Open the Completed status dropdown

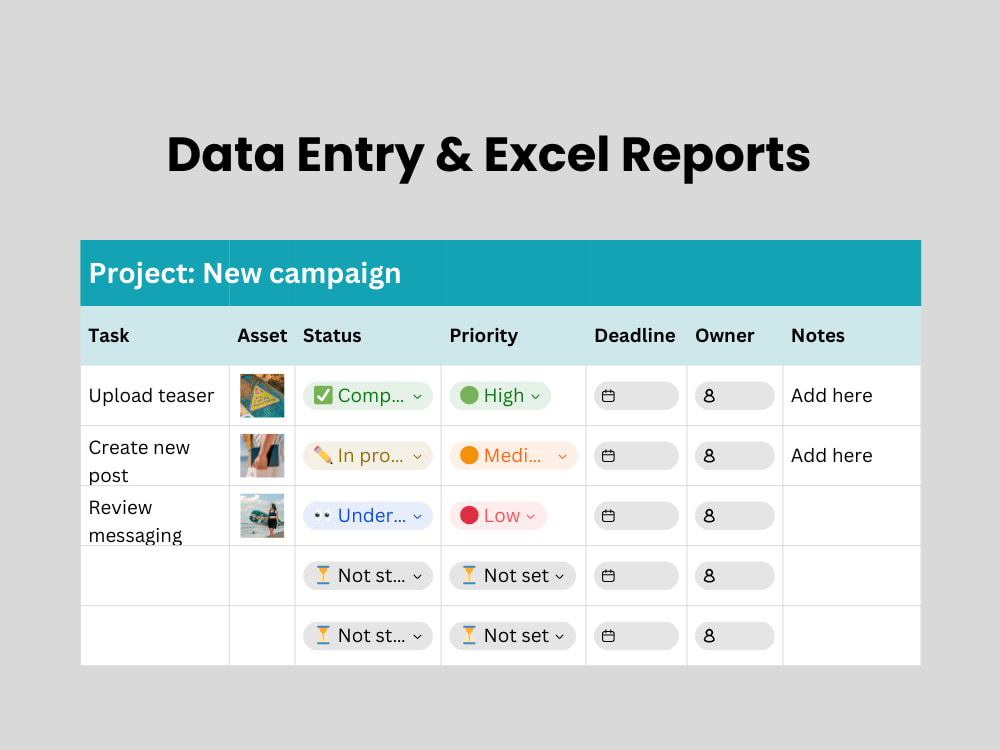[x=368, y=395]
